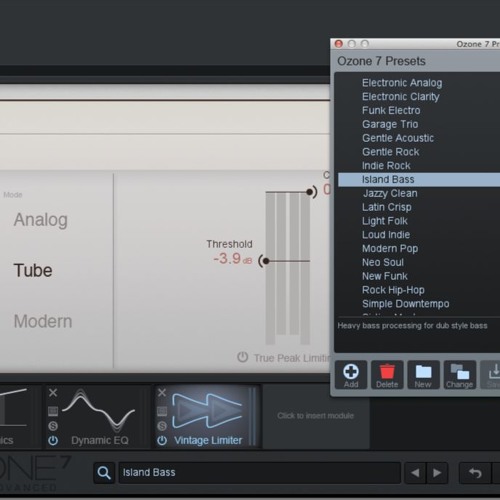
Task: Select Analog limiter mode
Action: (41, 220)
